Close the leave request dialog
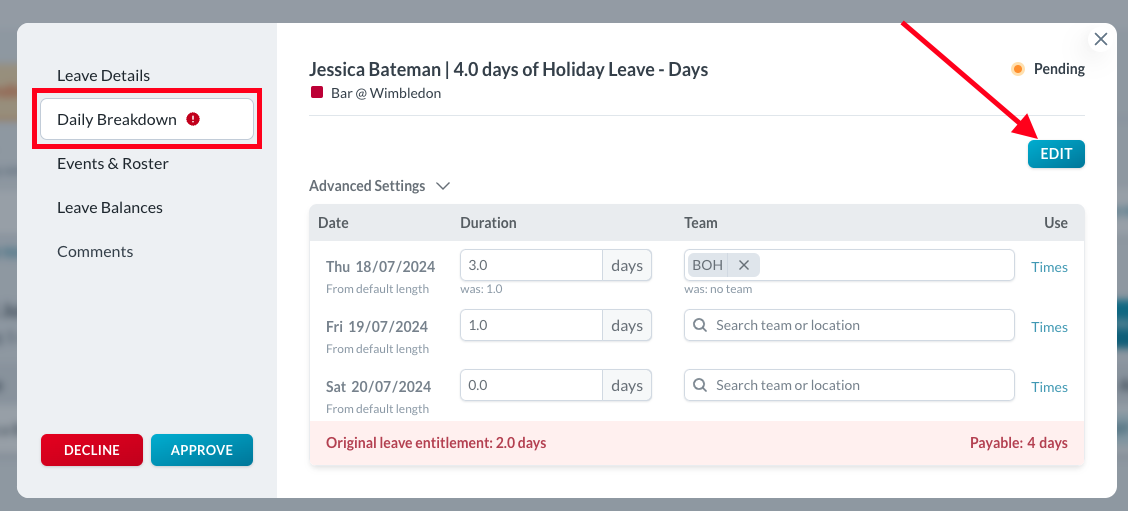Image resolution: width=1128 pixels, height=511 pixels. pos(1101,39)
